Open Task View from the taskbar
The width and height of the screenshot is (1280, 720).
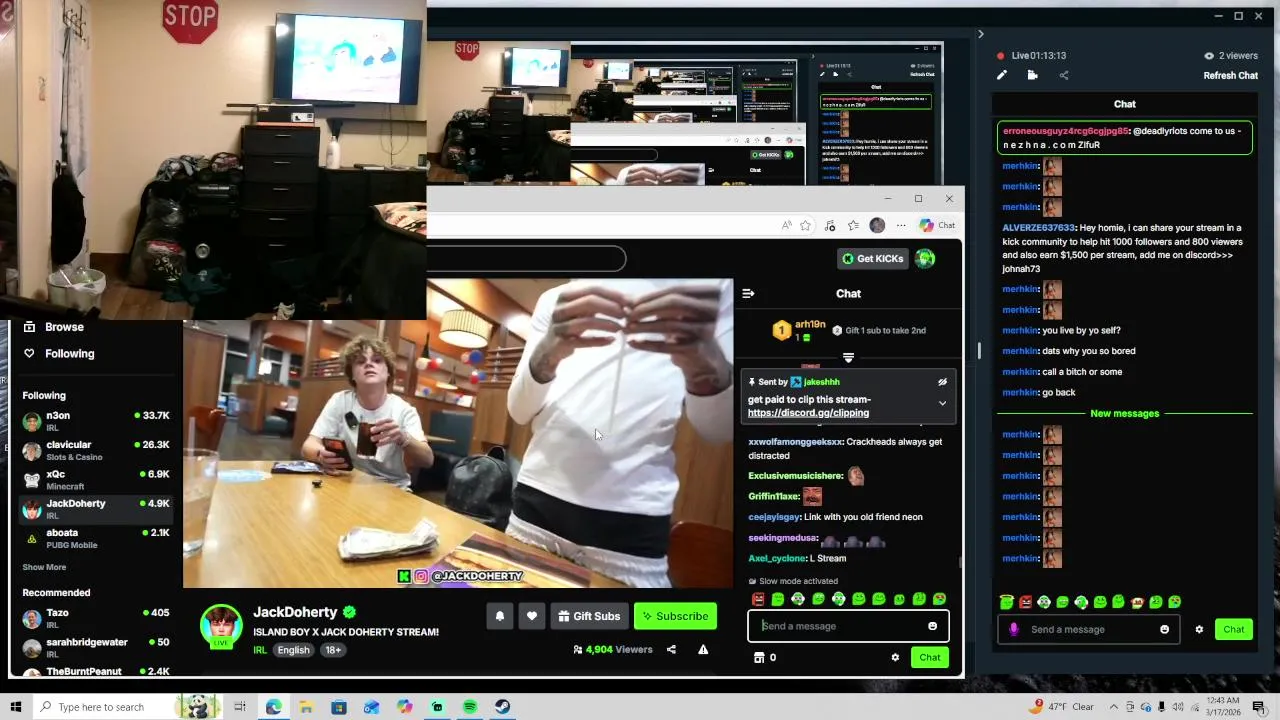tap(240, 707)
